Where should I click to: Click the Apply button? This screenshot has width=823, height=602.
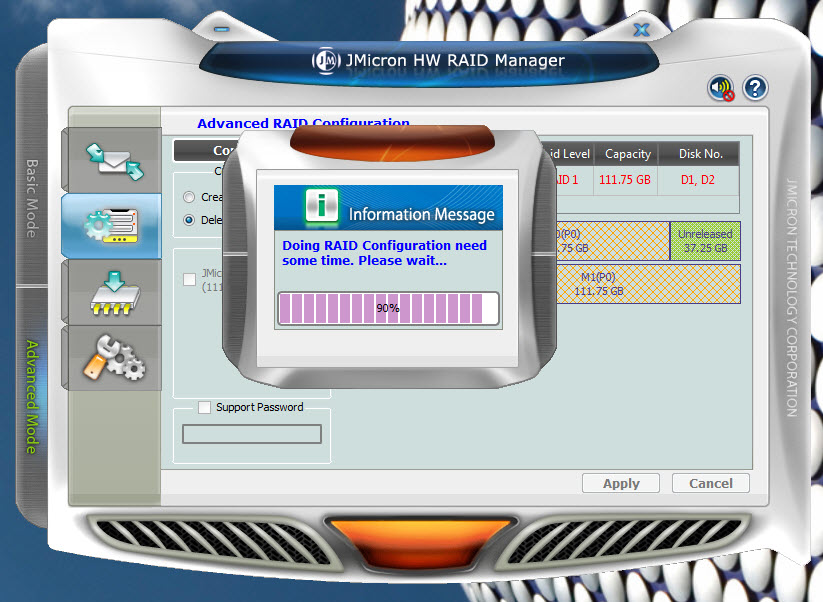point(621,483)
